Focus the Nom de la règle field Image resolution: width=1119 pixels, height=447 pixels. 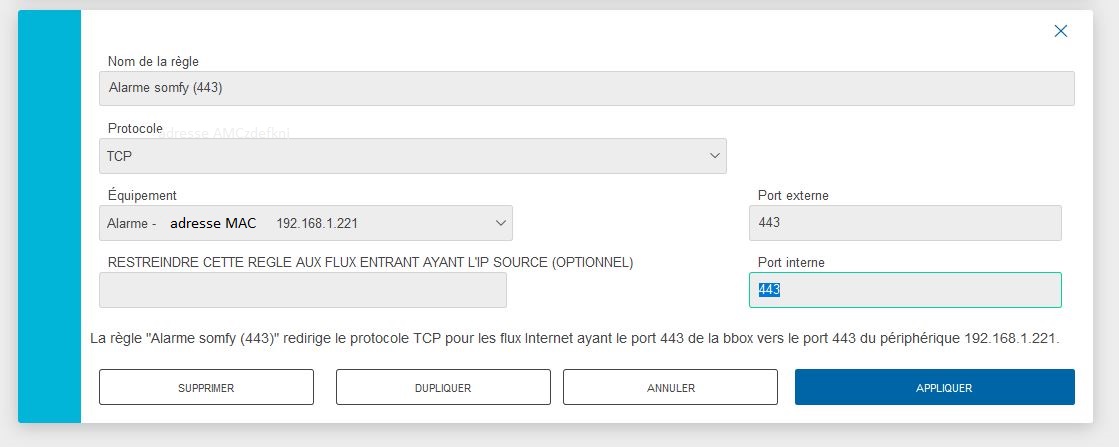587,89
